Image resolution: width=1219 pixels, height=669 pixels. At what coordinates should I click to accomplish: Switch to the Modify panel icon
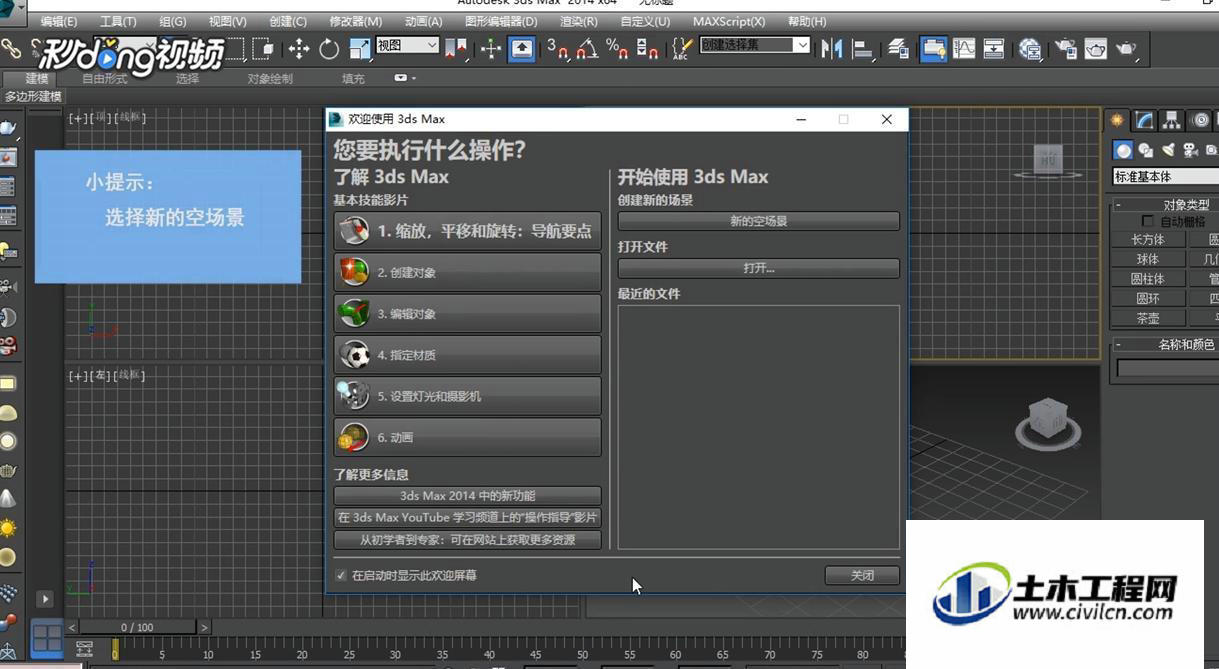click(x=1145, y=120)
